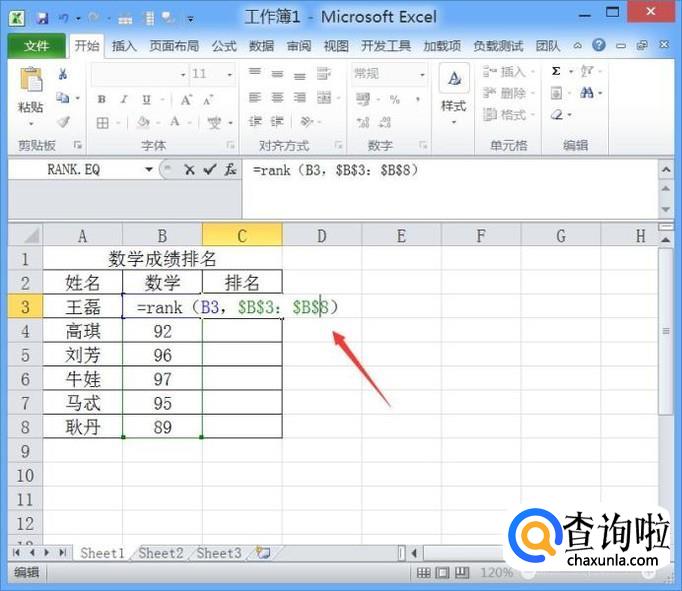Confirm the formula with the Enter checkmark
The image size is (682, 591).
209,170
